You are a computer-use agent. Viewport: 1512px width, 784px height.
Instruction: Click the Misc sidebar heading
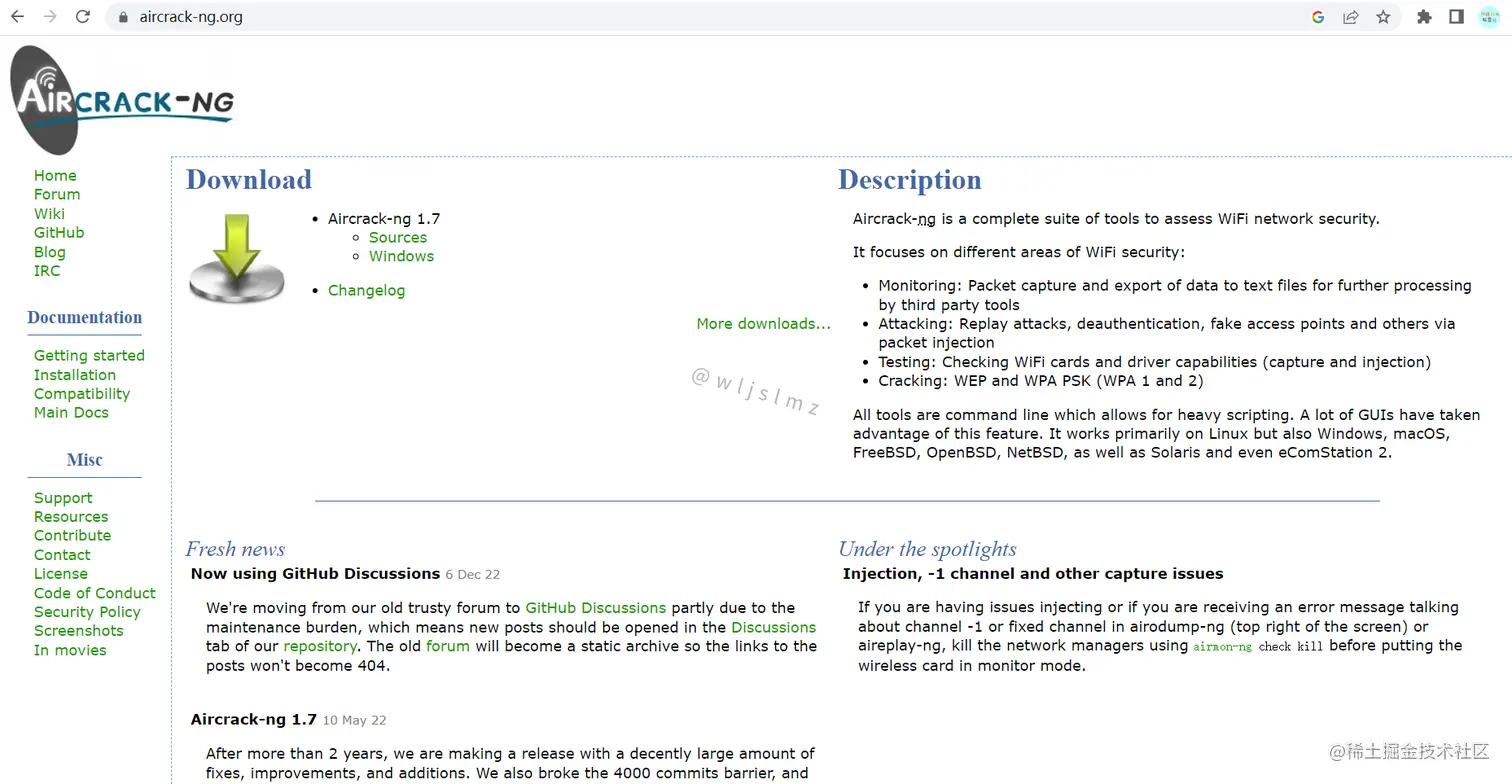click(84, 460)
